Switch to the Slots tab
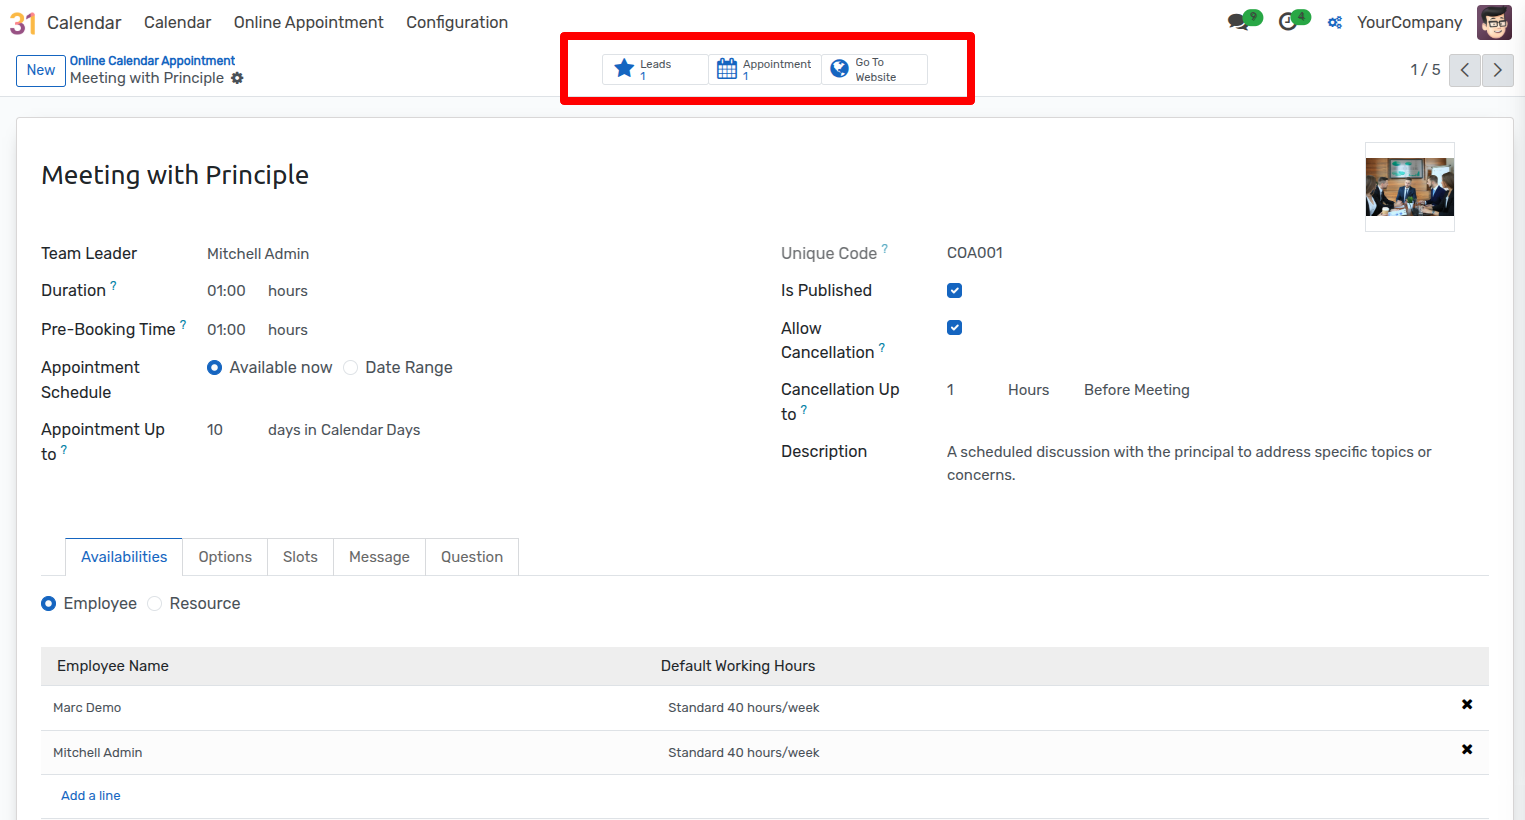1525x820 pixels. 300,557
